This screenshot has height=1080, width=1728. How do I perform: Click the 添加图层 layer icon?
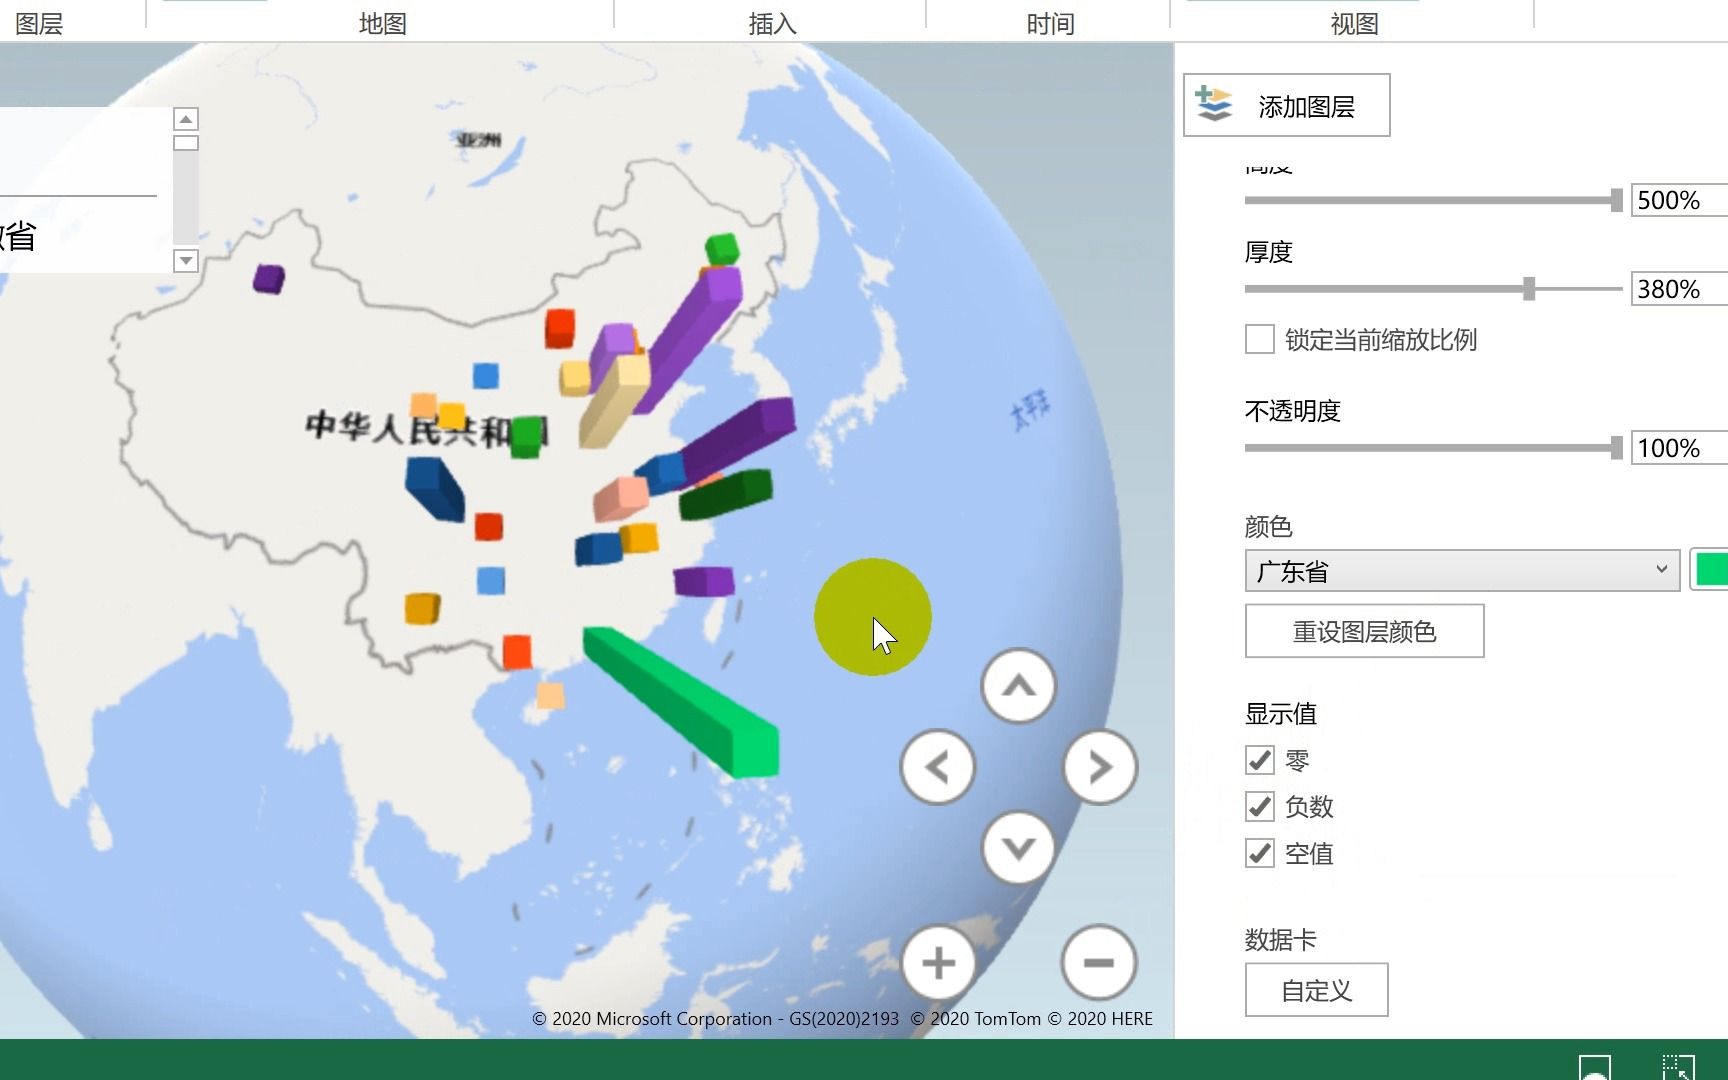click(x=1214, y=104)
